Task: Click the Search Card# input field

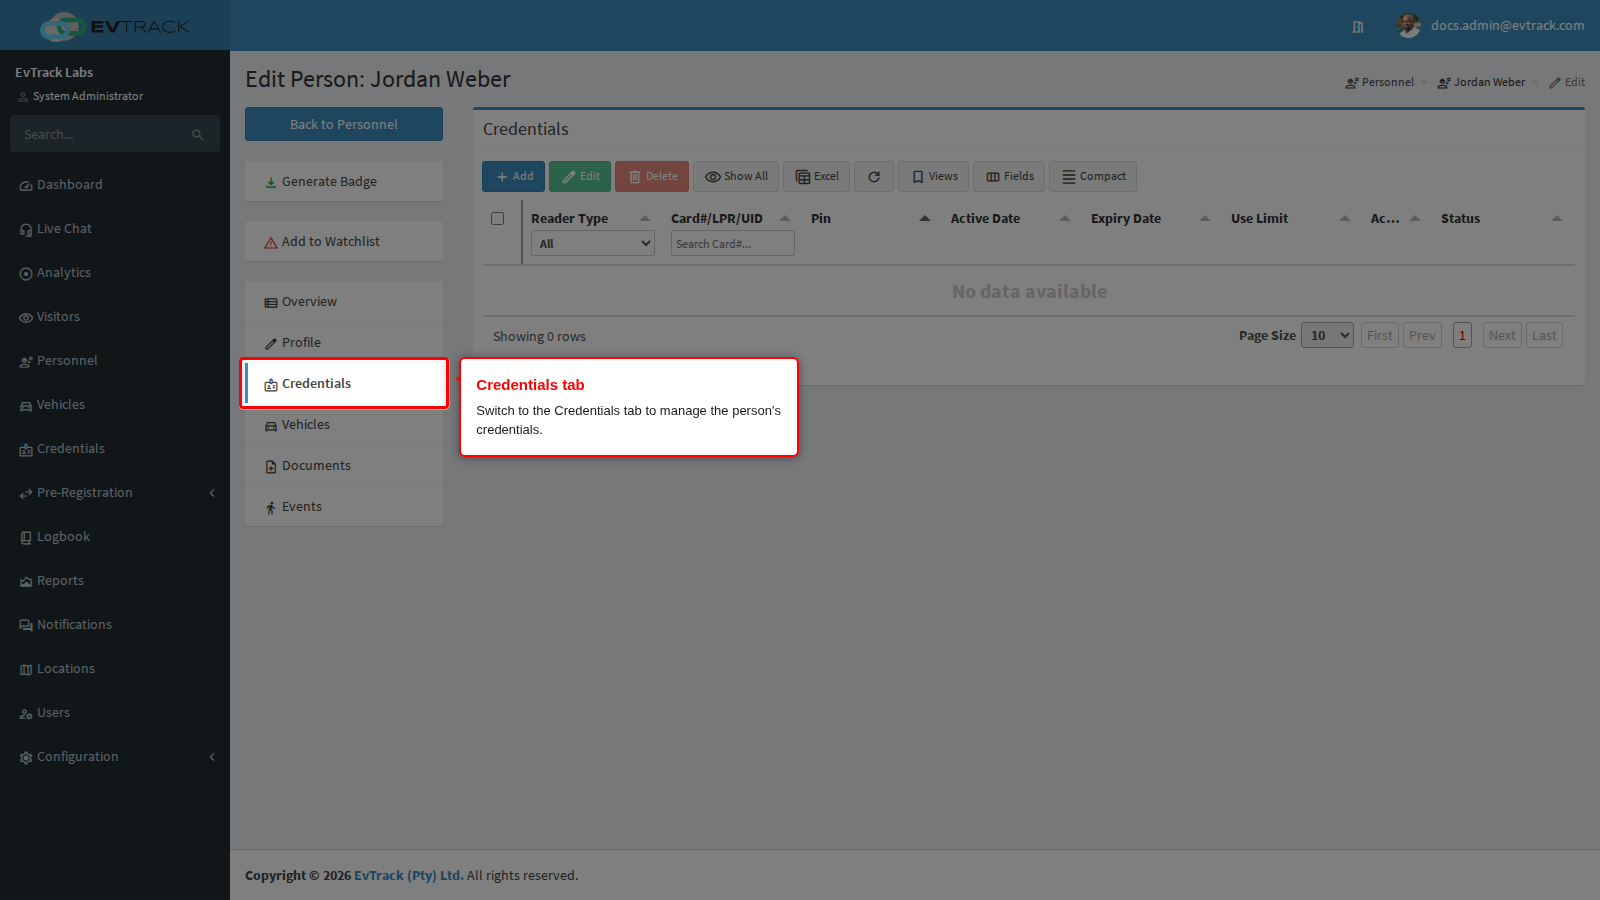Action: pos(732,243)
